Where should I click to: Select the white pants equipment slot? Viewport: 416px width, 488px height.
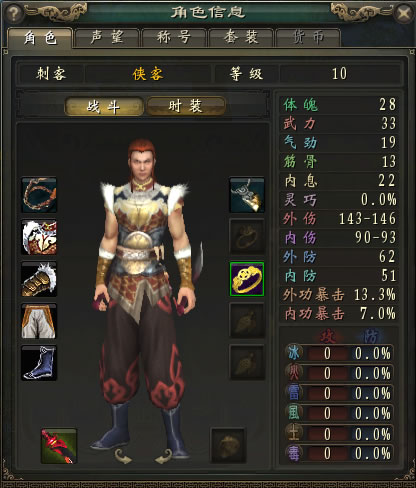click(x=39, y=321)
